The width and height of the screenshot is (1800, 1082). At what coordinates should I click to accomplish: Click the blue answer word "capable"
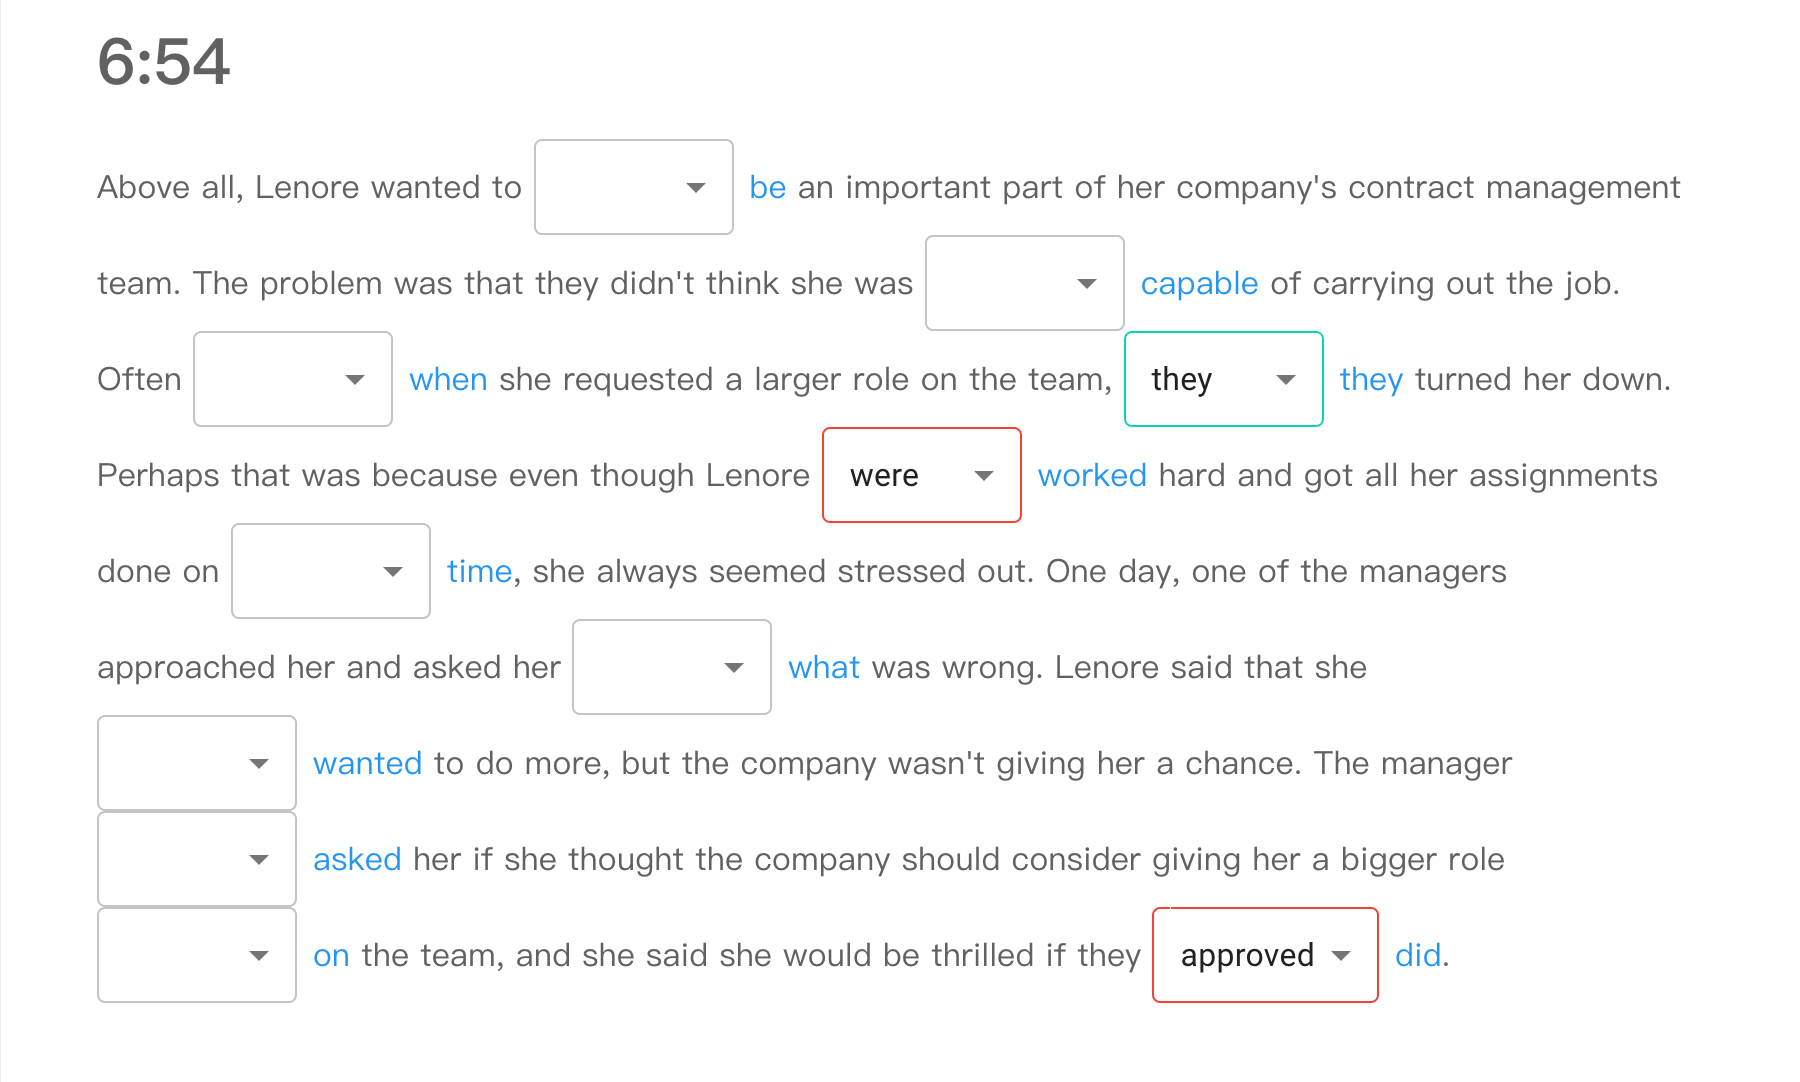pos(1199,284)
